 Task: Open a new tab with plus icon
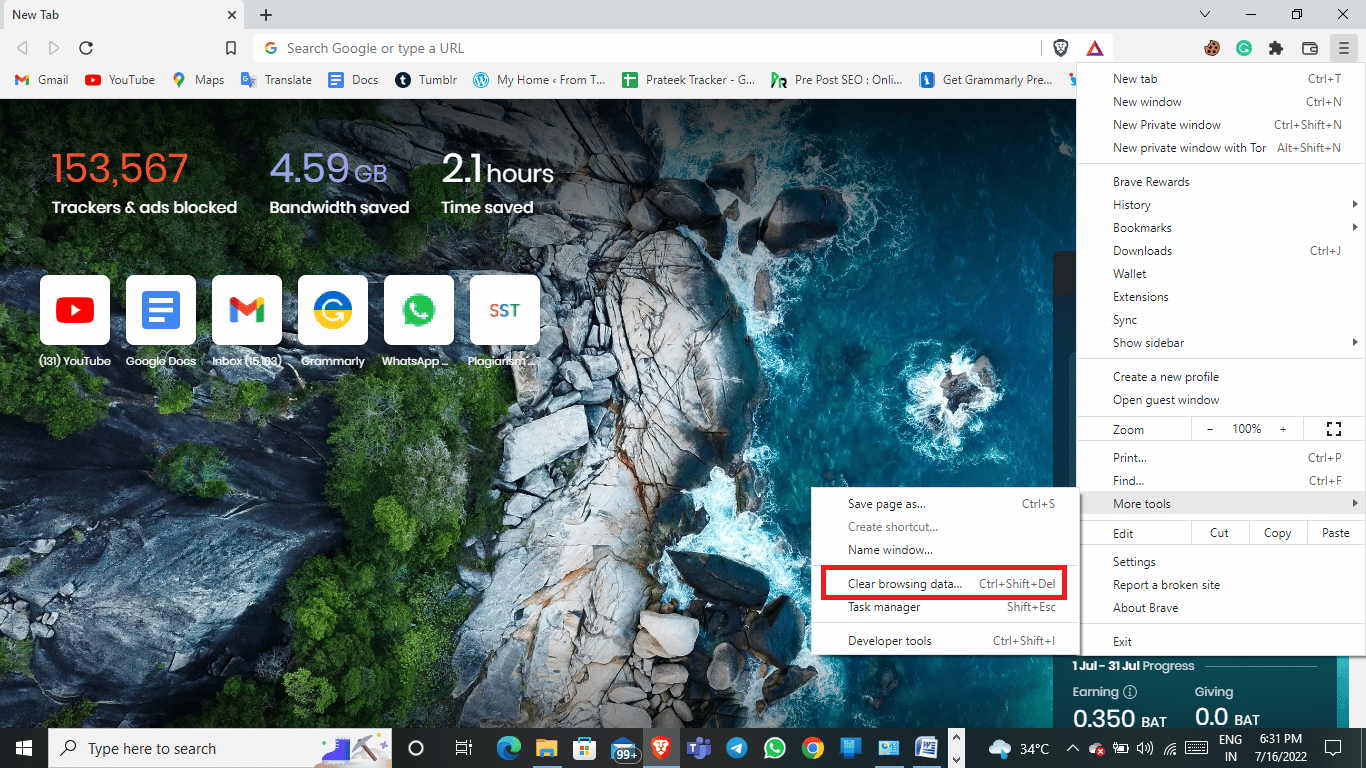point(266,15)
